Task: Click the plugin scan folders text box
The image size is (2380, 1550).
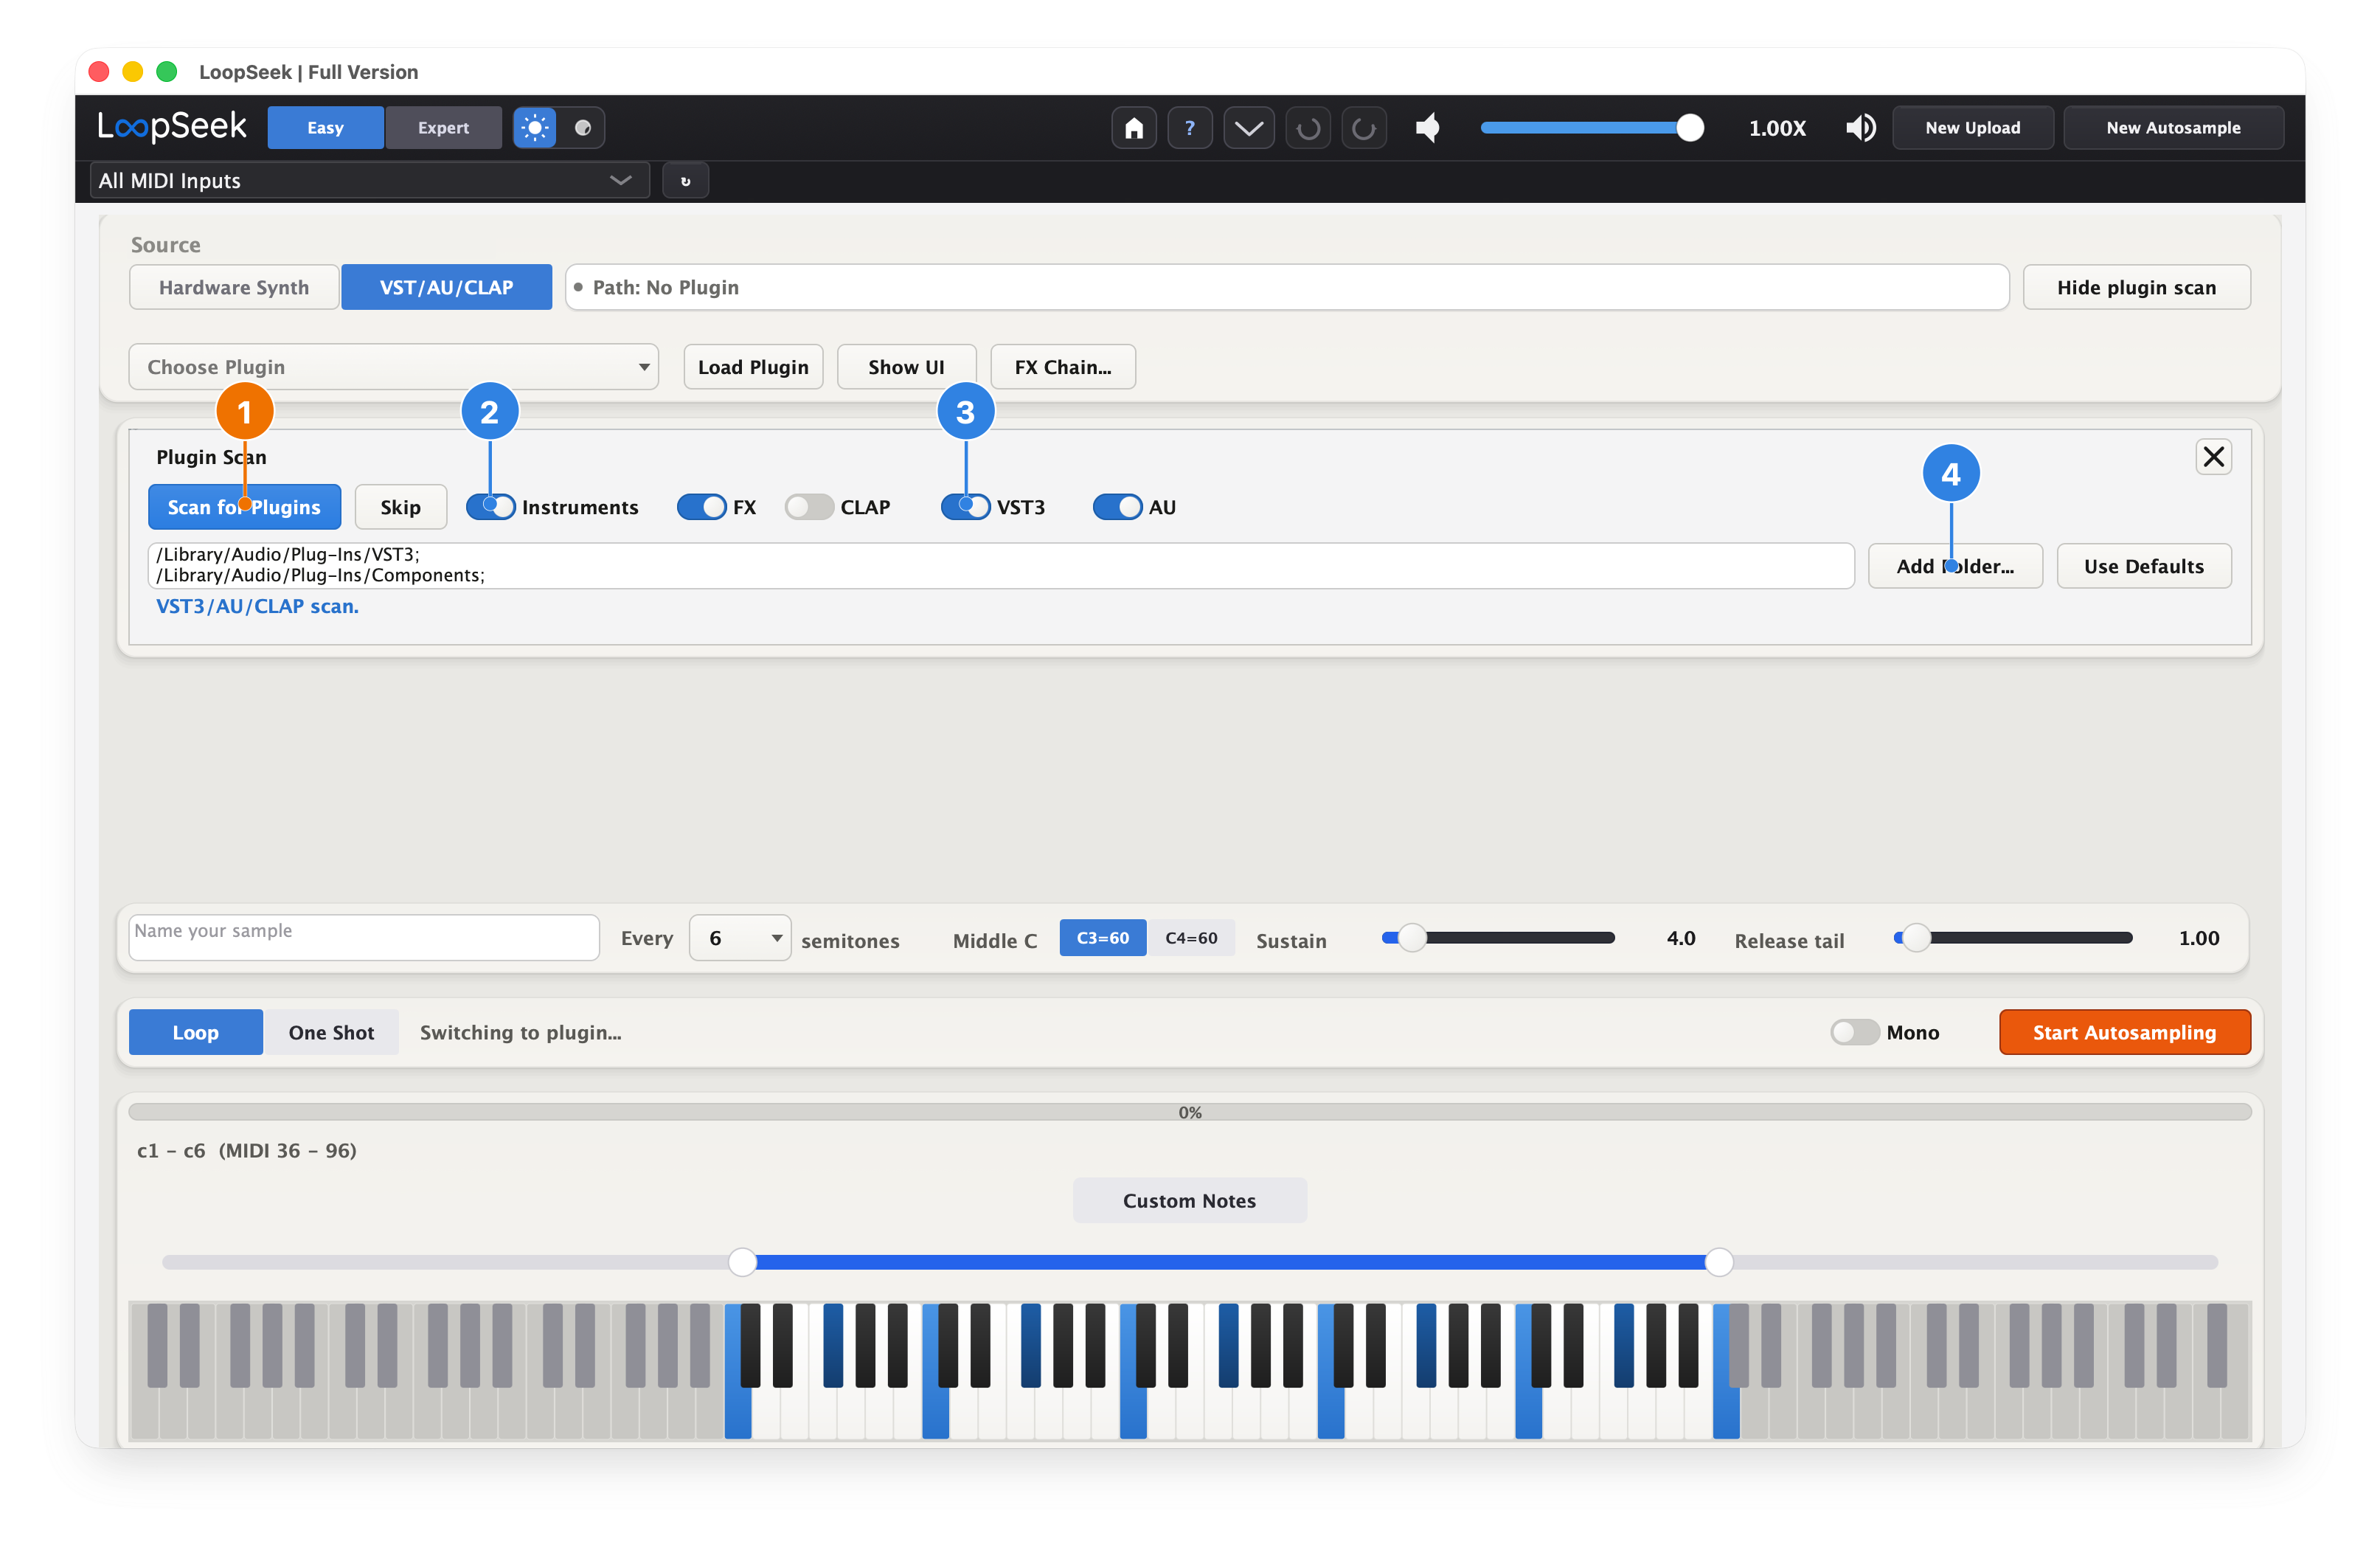Action: click(1001, 566)
